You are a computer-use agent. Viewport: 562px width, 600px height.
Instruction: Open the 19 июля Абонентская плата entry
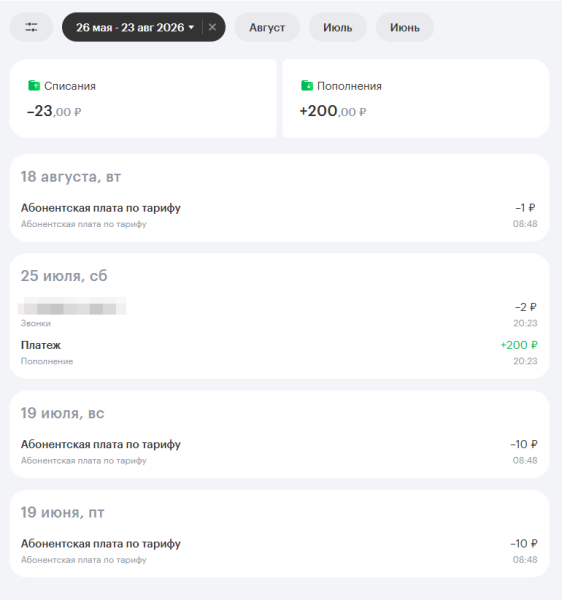pyautogui.click(x=279, y=452)
